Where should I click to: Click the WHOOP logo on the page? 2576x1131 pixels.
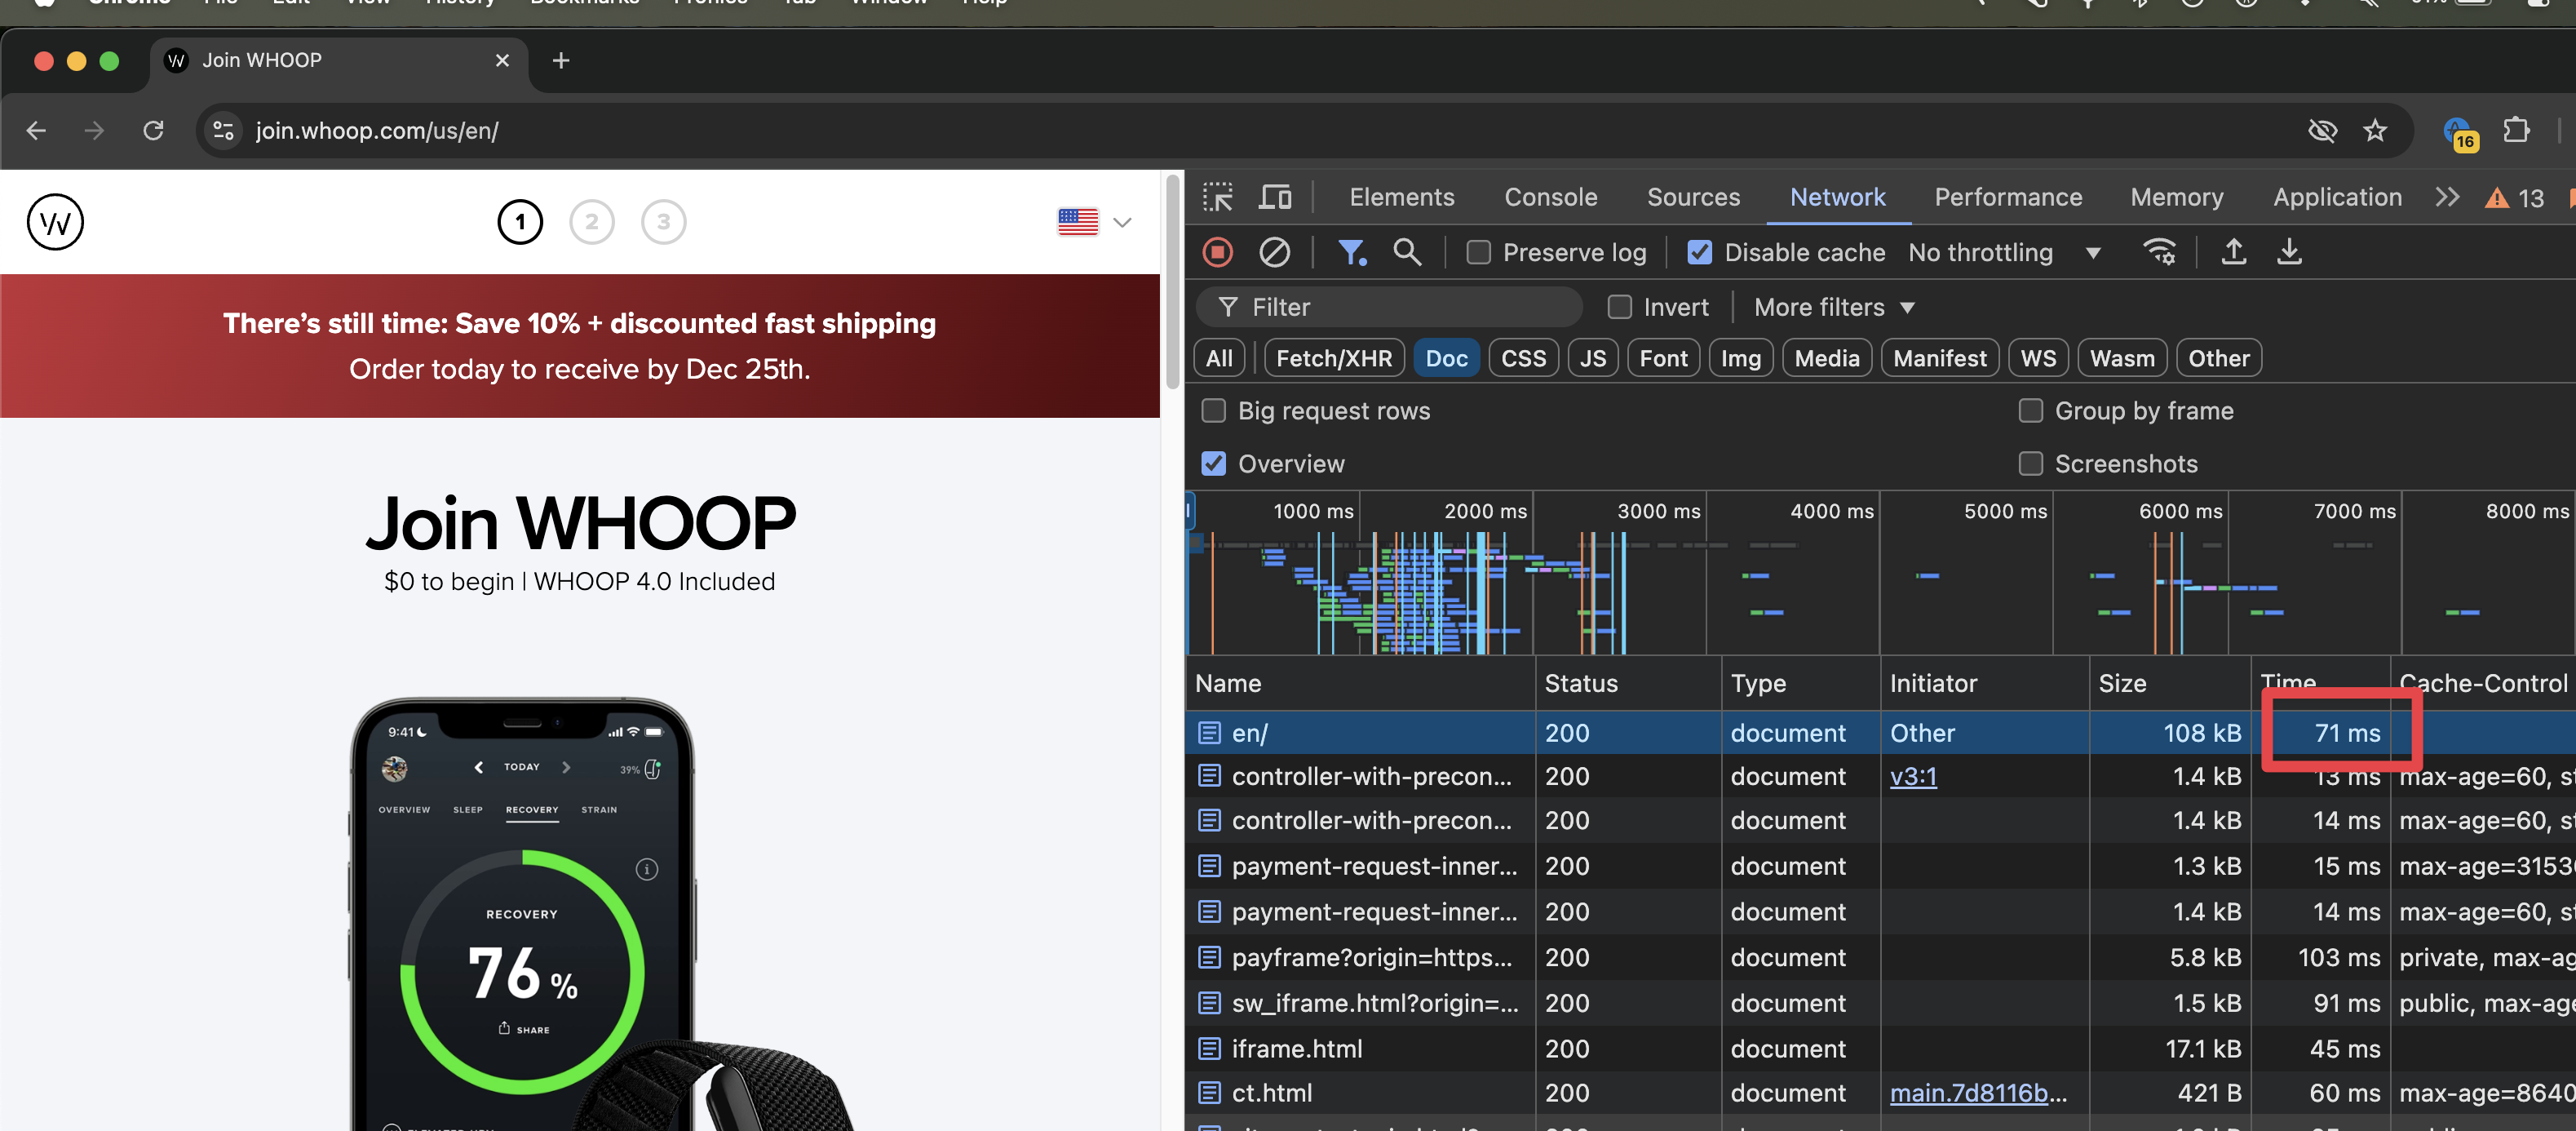(x=55, y=222)
